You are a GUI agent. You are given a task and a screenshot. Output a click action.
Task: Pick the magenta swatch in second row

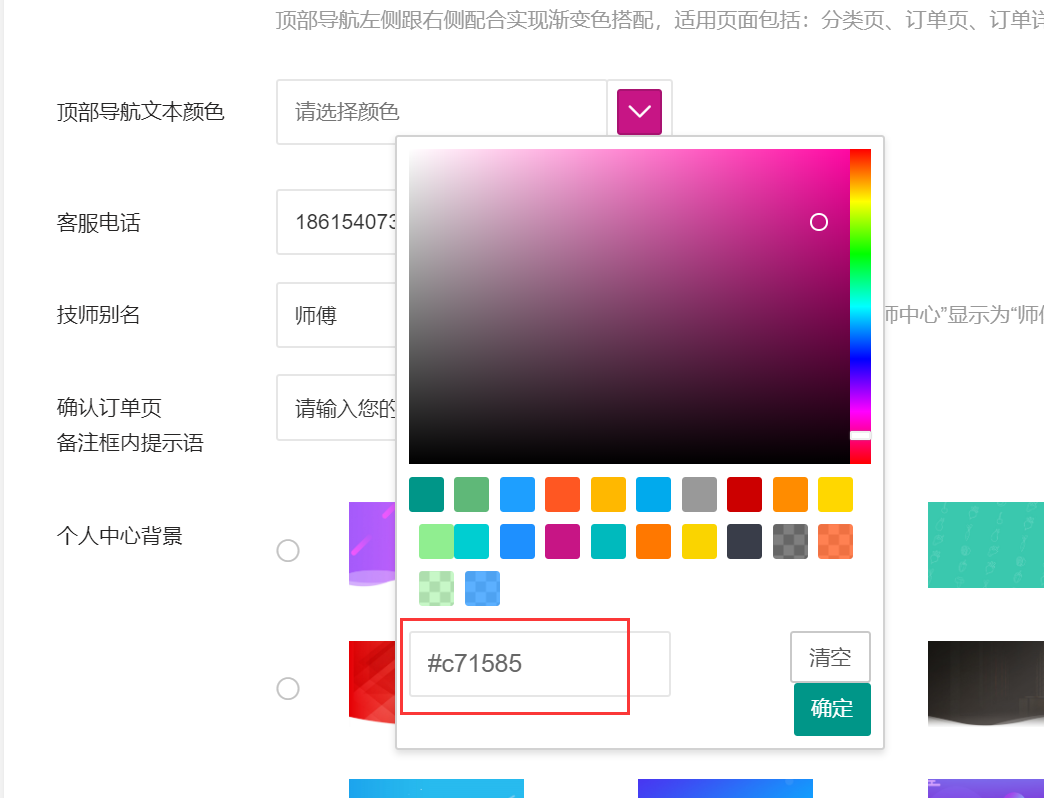click(x=563, y=541)
